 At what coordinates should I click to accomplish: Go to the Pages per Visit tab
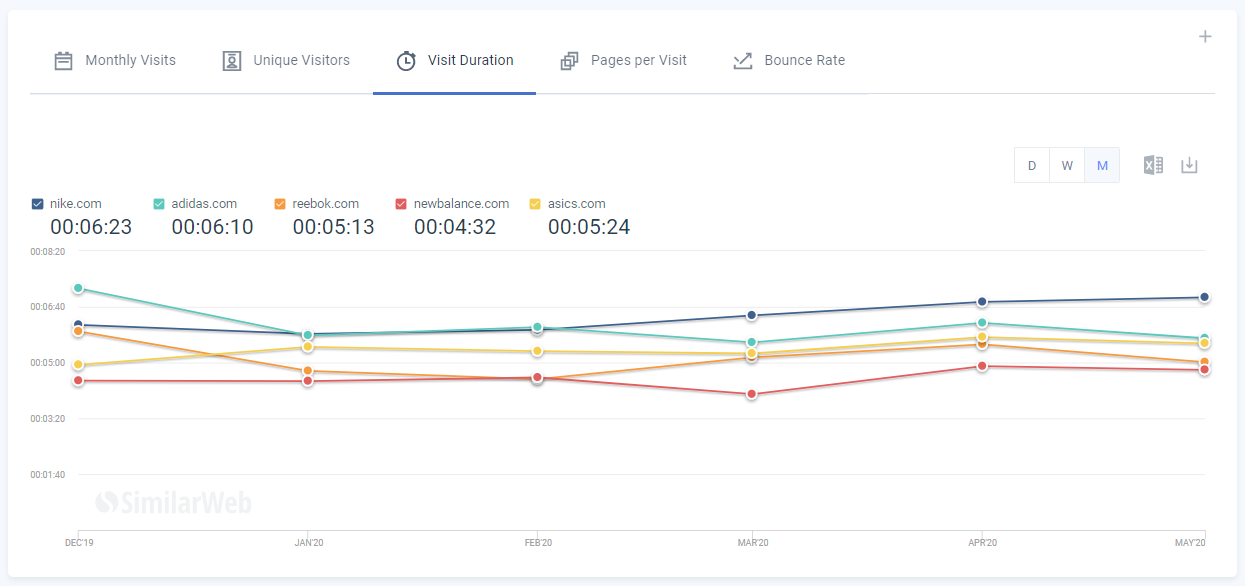click(624, 60)
